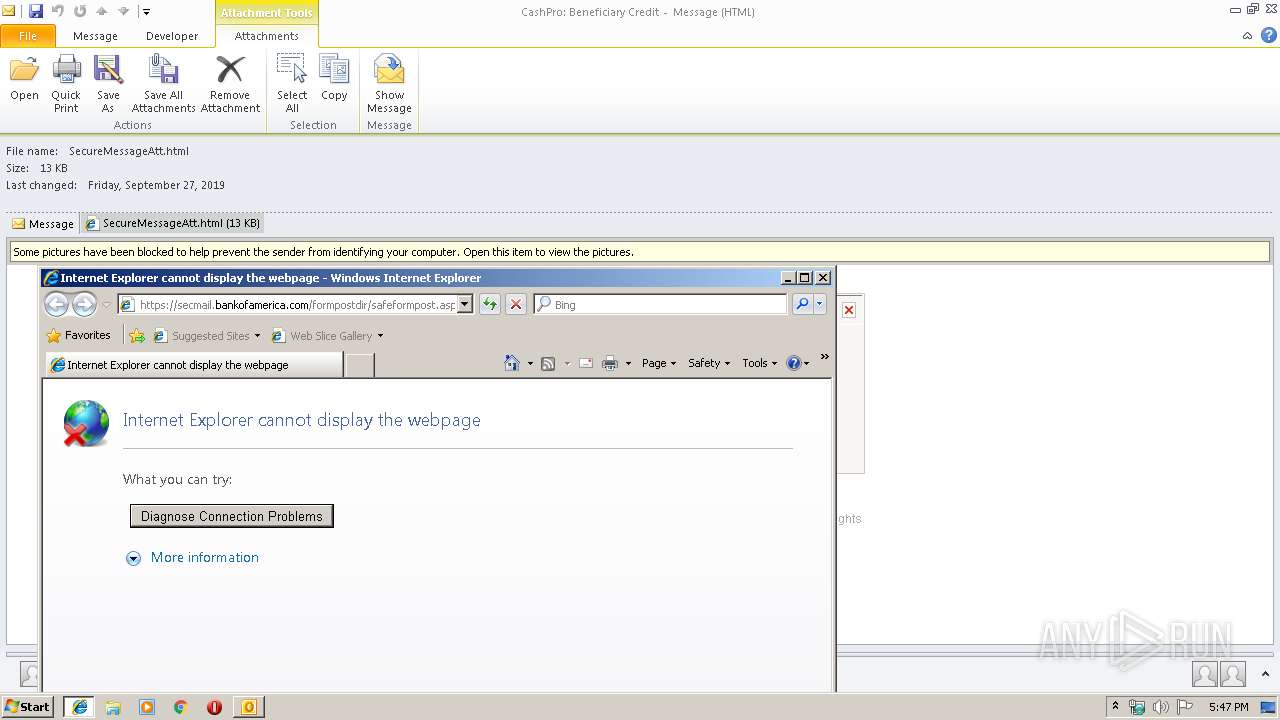This screenshot has height=720, width=1280.
Task: Click Undo in quick access toolbar
Action: tap(58, 12)
